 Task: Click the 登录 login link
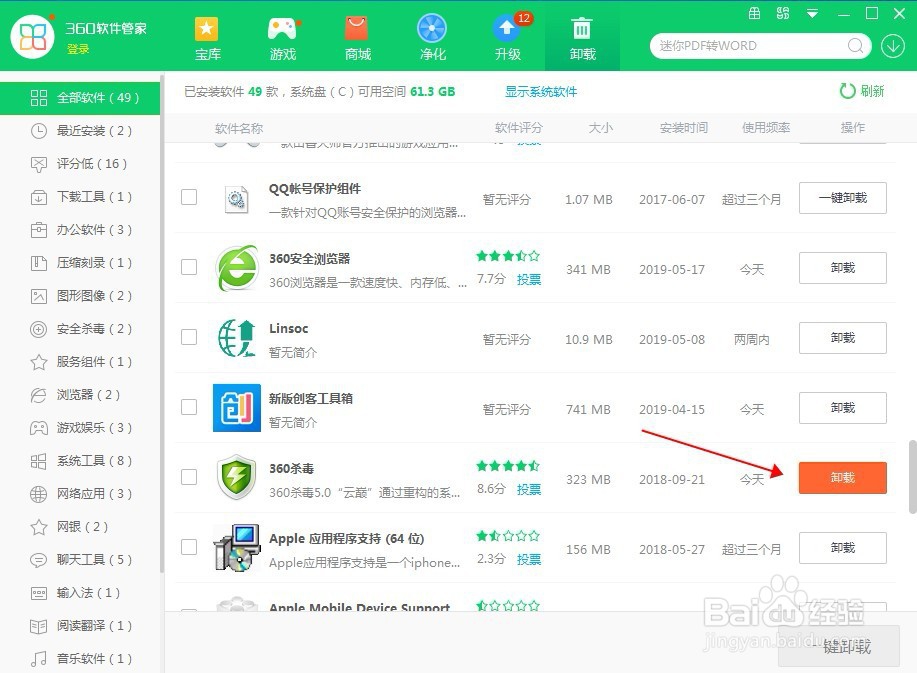click(78, 49)
